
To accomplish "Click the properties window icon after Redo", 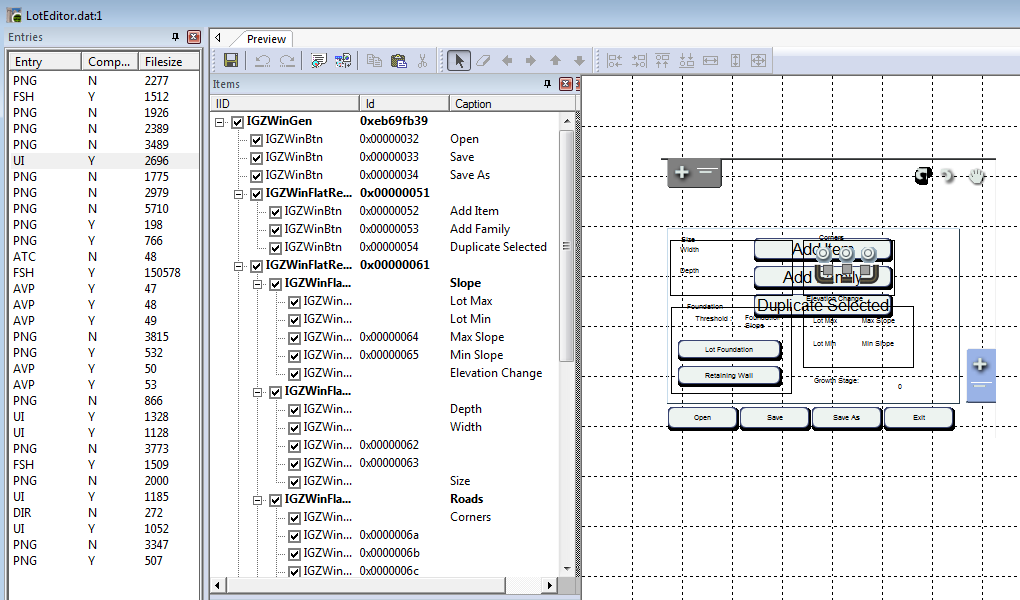I will (318, 61).
